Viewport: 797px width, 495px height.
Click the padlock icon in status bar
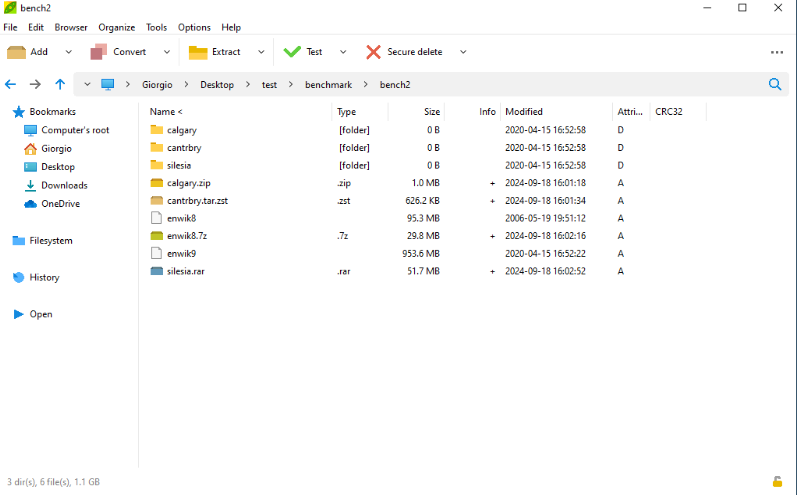coord(777,481)
